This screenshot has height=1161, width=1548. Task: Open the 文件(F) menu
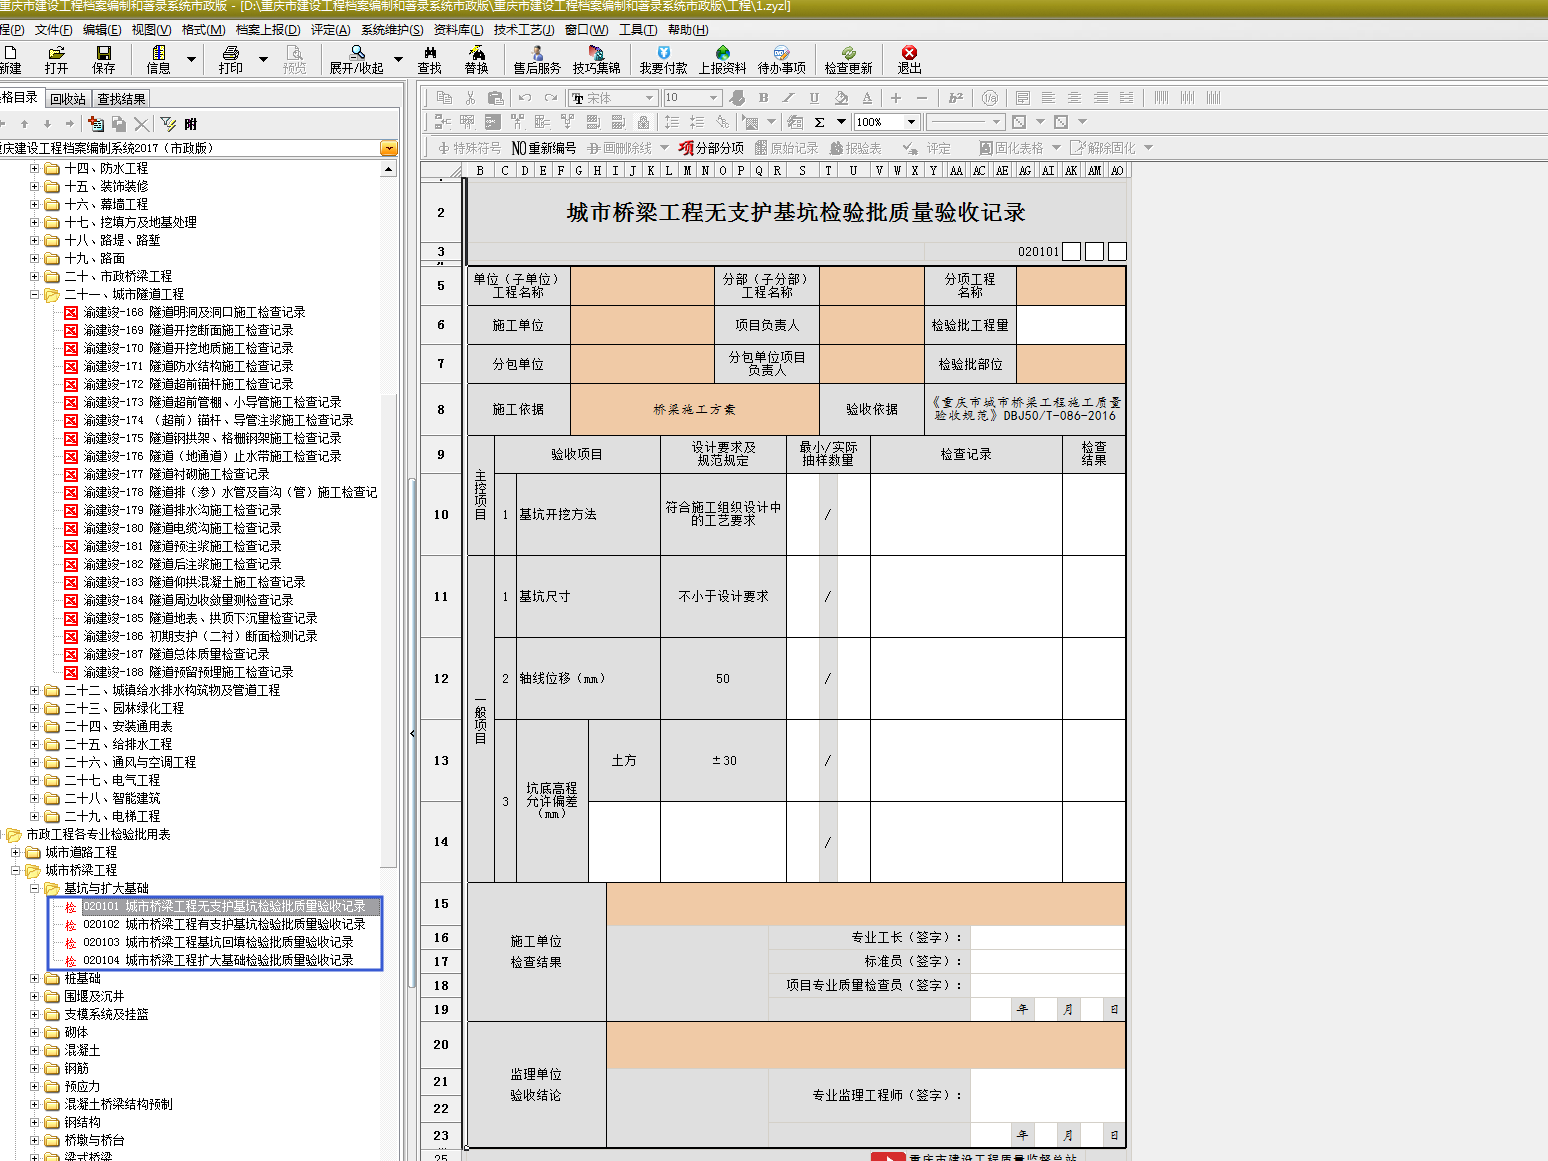[53, 30]
